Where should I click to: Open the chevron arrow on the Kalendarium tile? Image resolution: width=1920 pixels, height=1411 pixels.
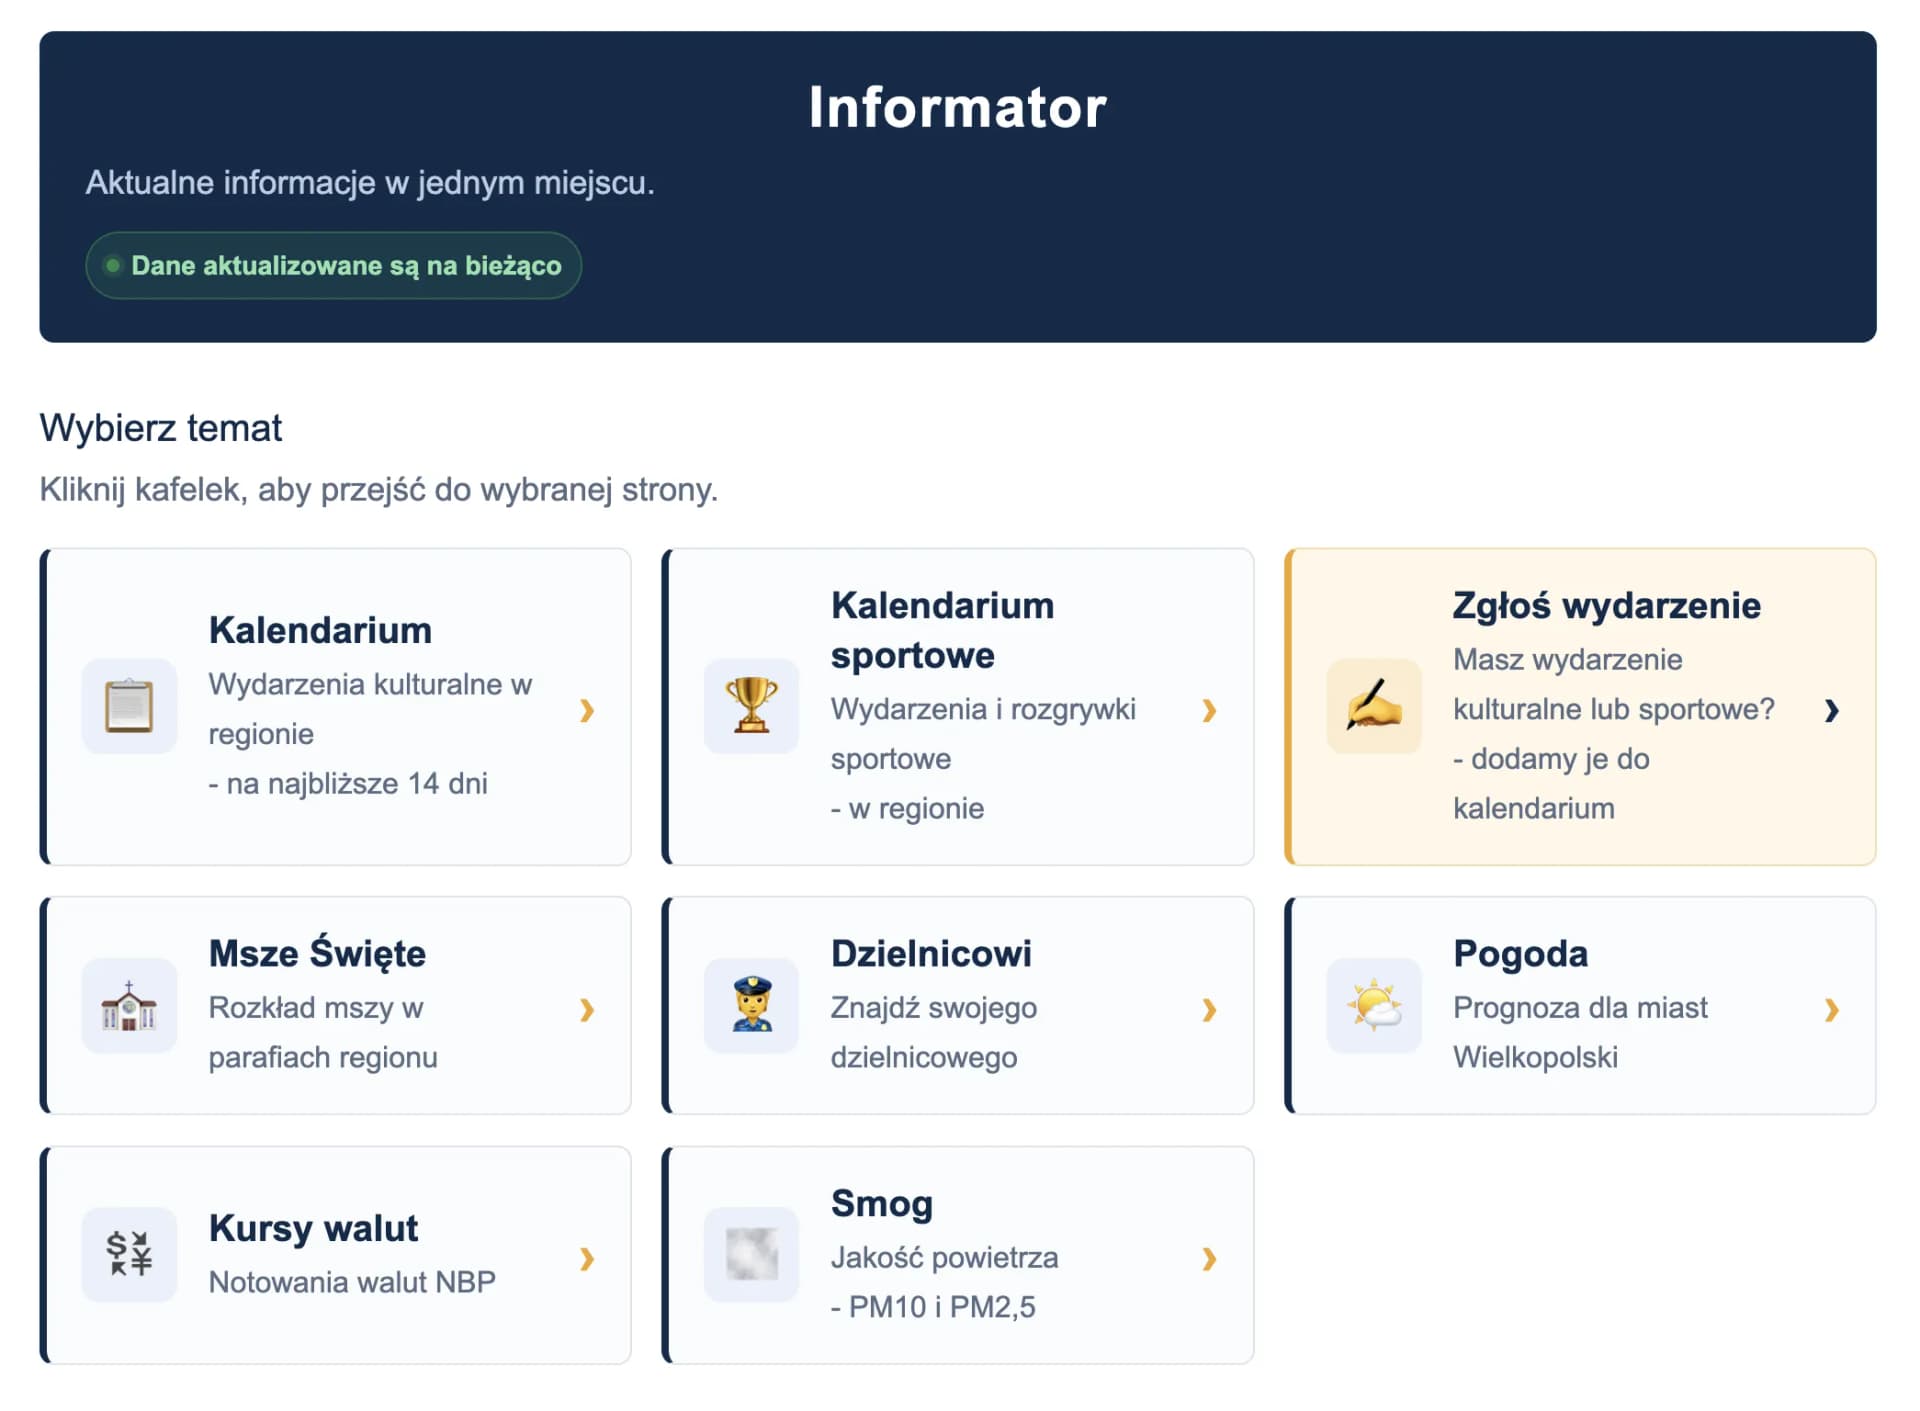coord(588,710)
